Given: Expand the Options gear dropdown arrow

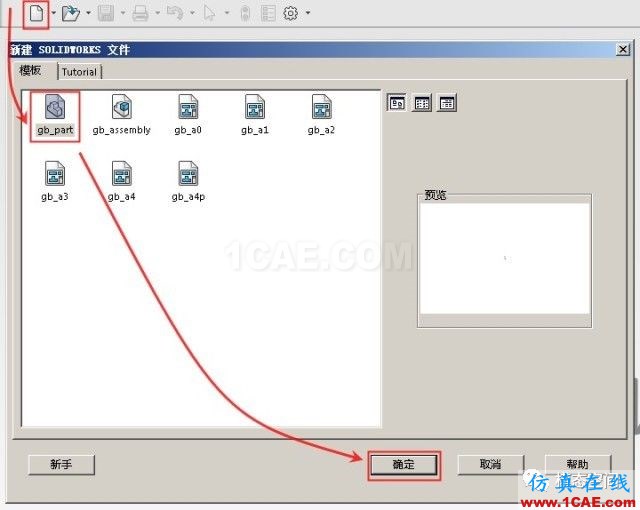Looking at the screenshot, I should pos(308,13).
